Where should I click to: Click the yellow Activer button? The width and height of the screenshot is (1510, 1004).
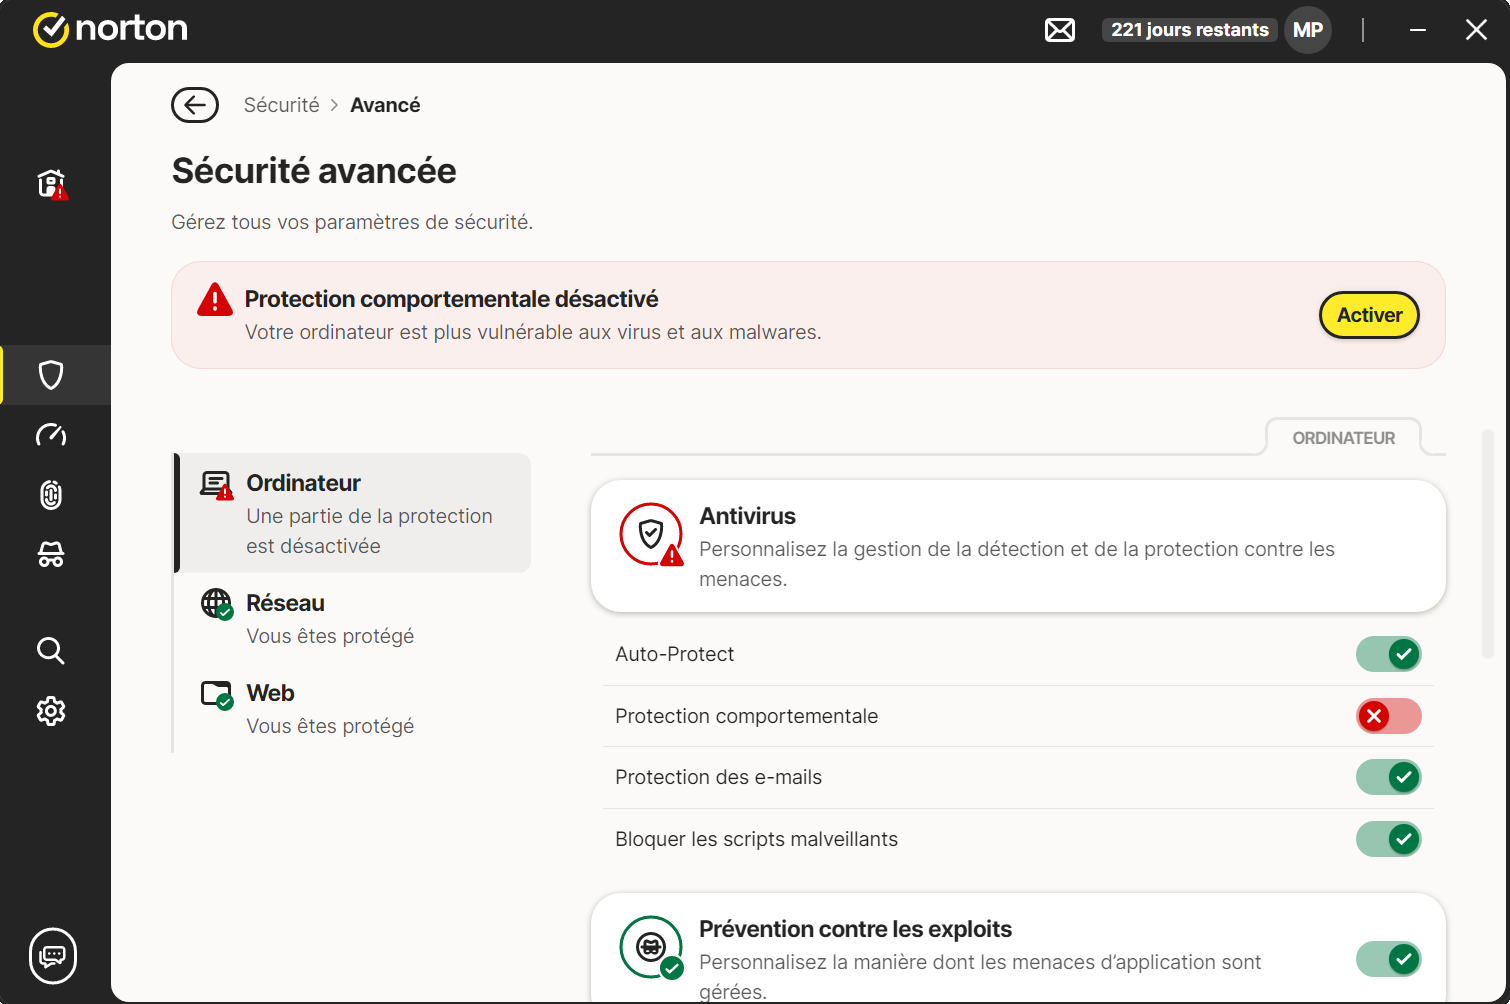click(x=1369, y=315)
